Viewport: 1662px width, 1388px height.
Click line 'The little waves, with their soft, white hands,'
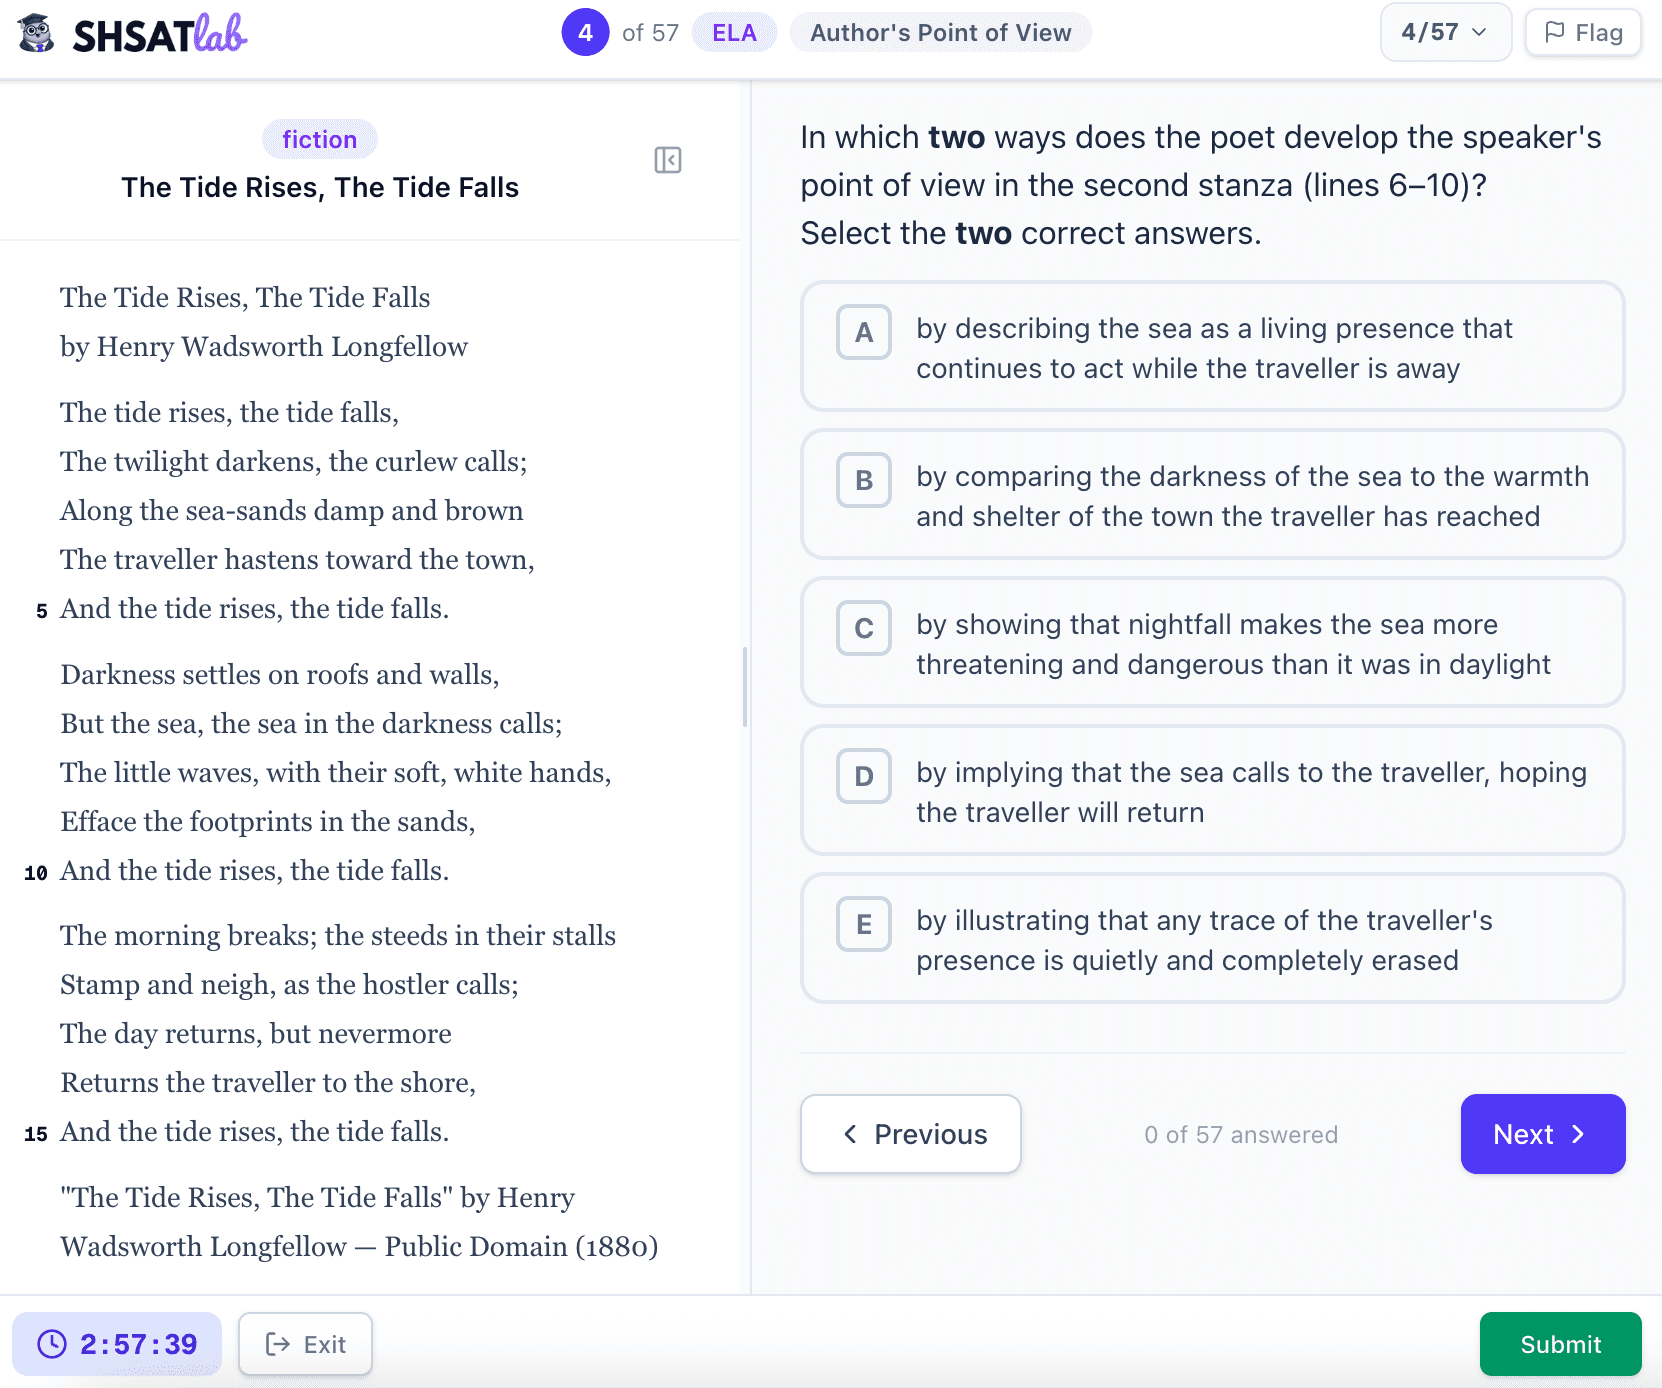click(x=336, y=772)
